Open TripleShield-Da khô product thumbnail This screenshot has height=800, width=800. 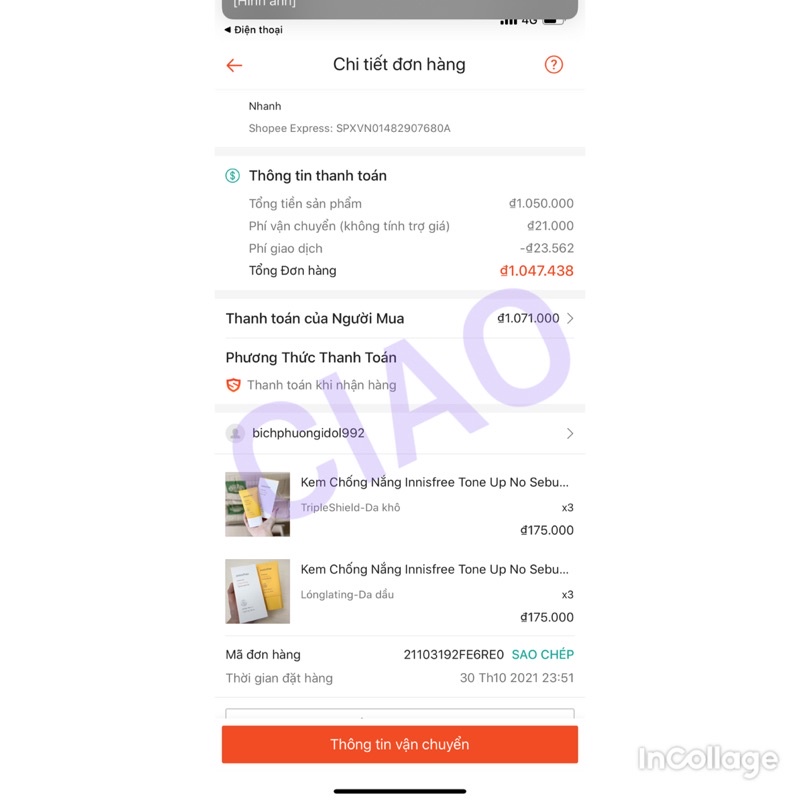(x=258, y=505)
